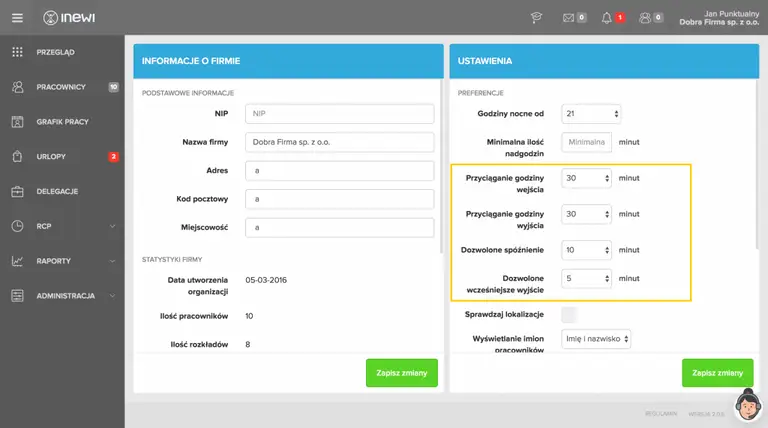Open the graduation cap tutorial icon

point(536,17)
